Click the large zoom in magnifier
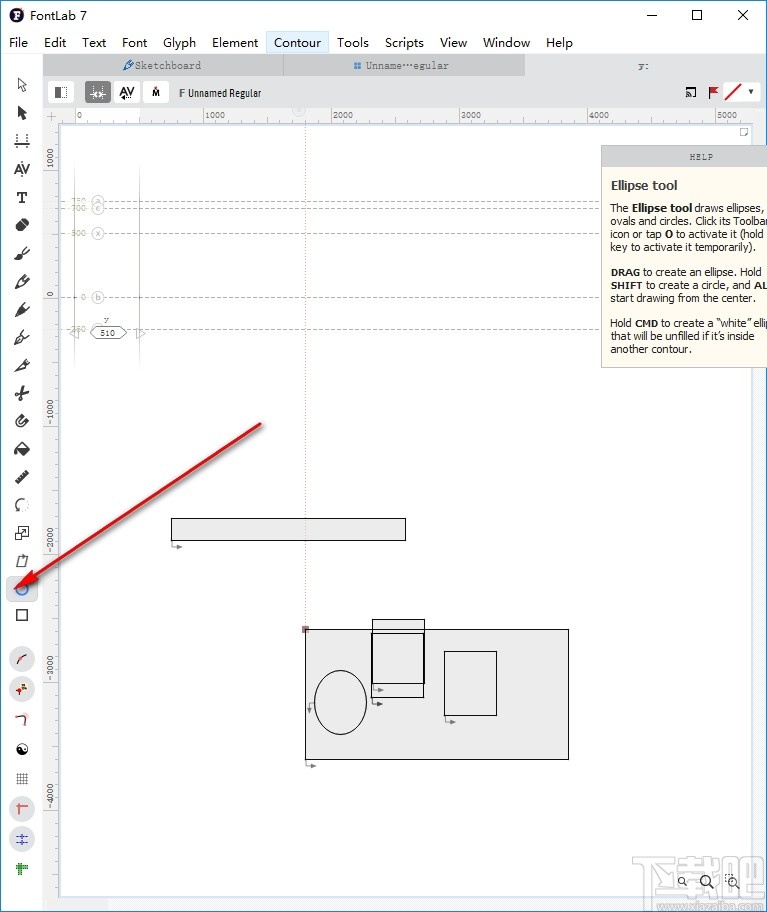The image size is (767, 912). [707, 882]
